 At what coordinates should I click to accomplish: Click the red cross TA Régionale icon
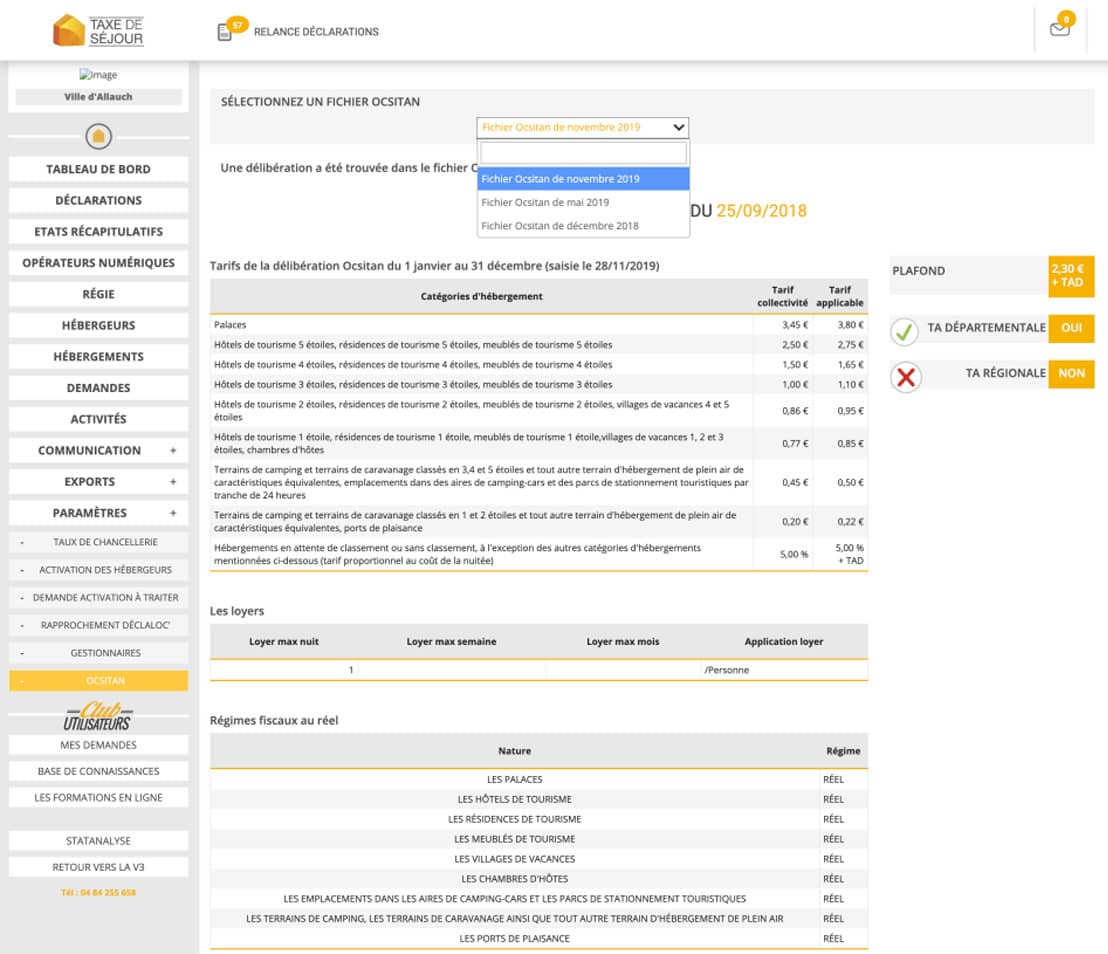pos(905,377)
